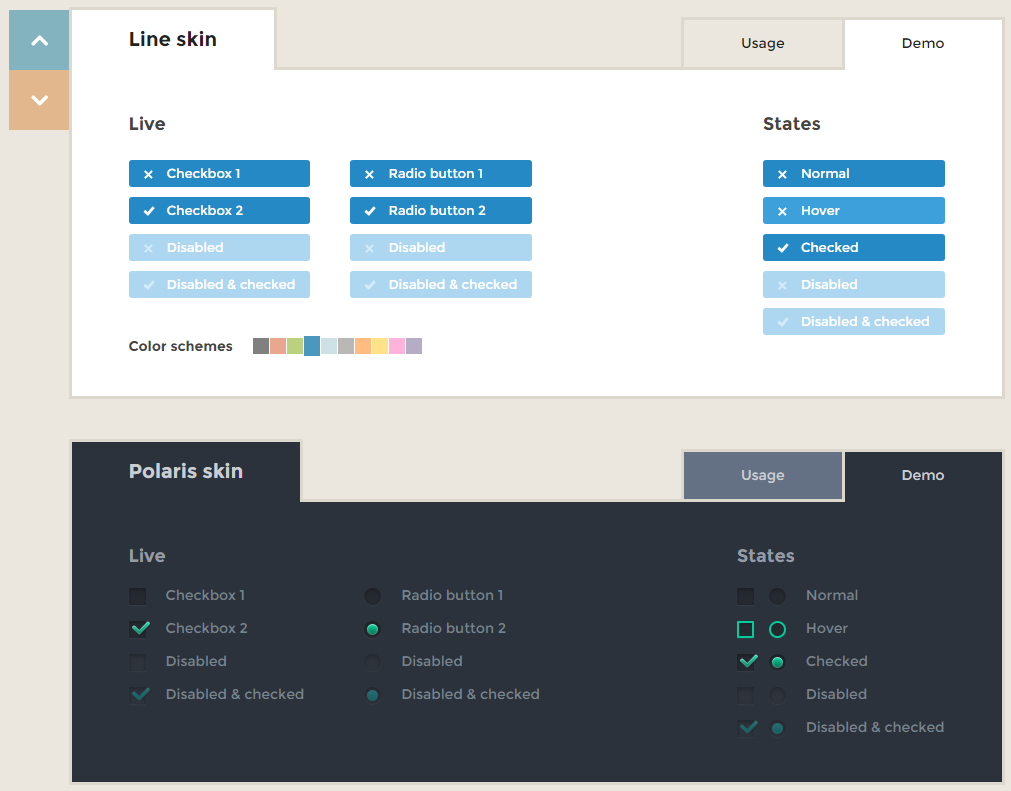Pick the yellow color scheme swatch

tap(380, 346)
